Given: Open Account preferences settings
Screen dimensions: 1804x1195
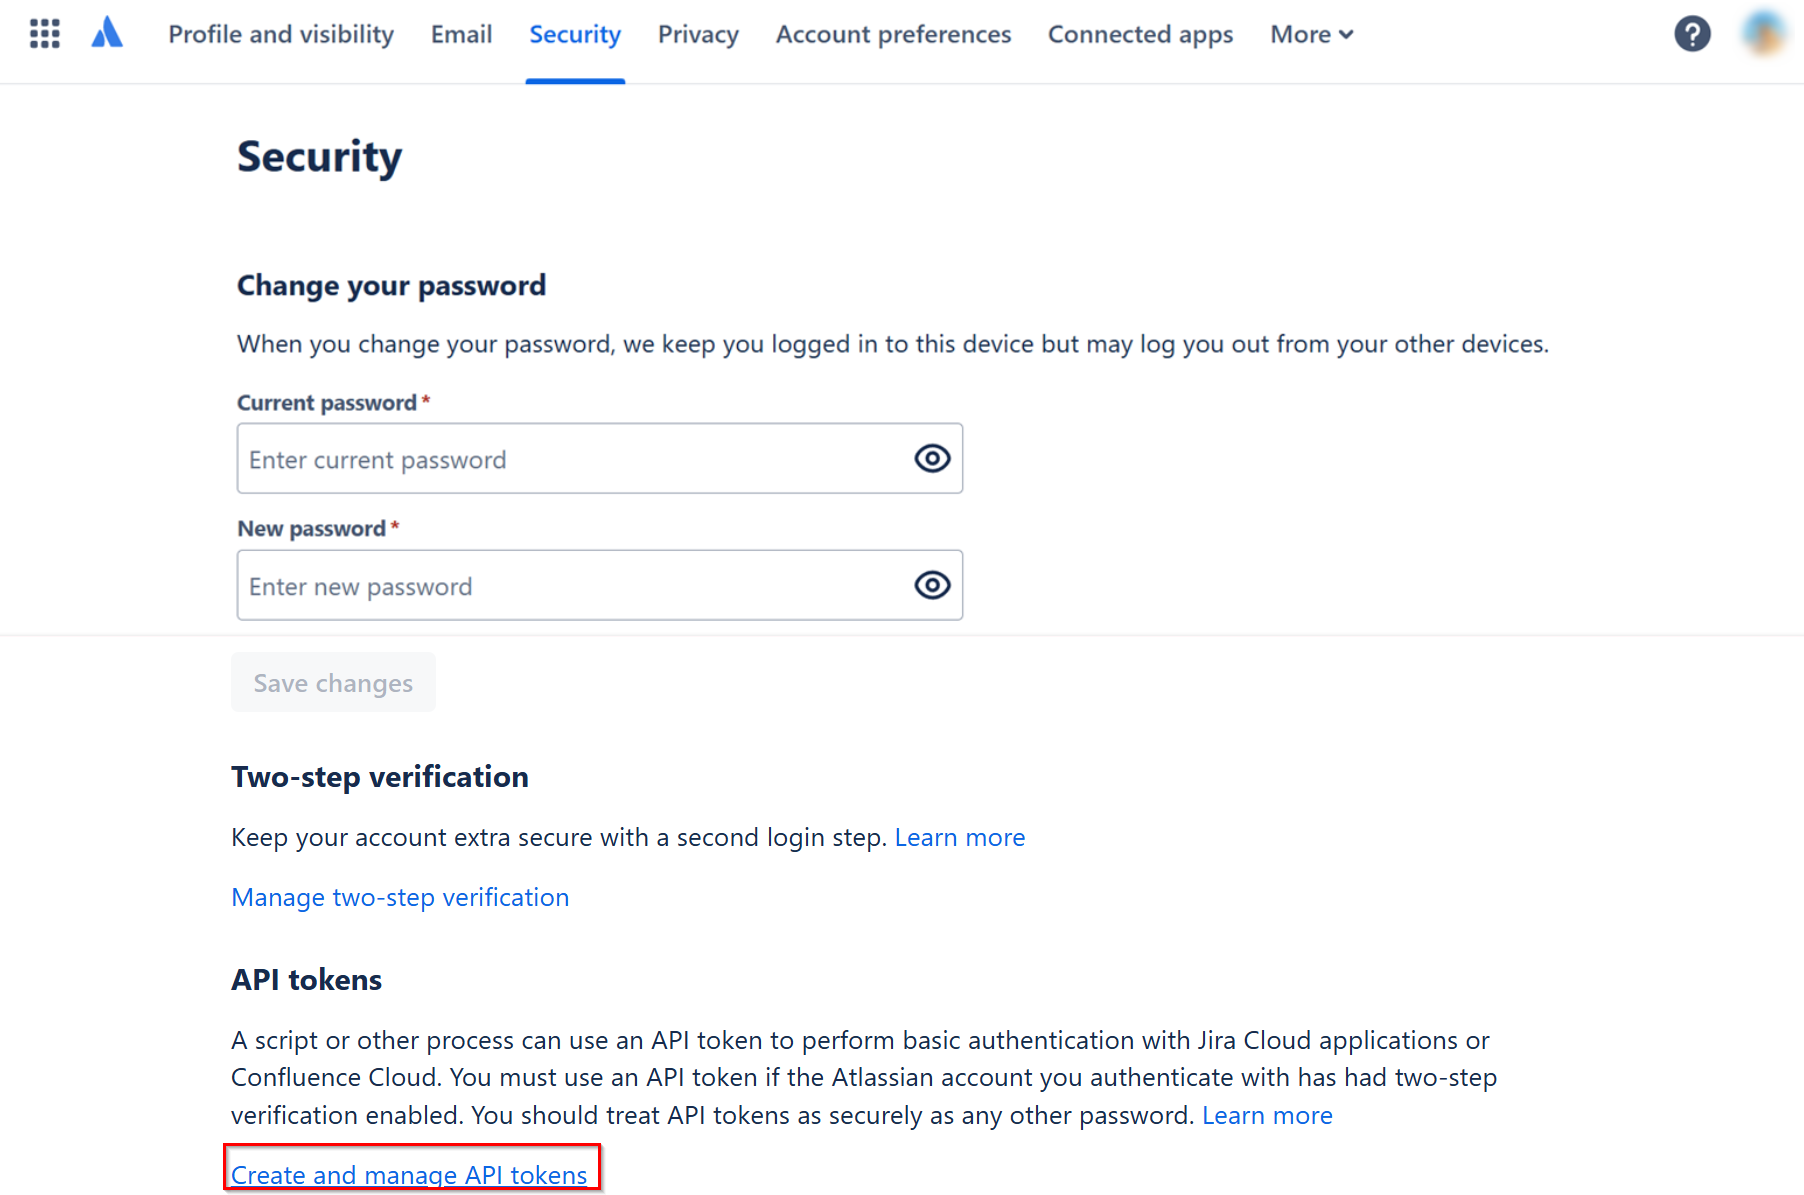Looking at the screenshot, I should [893, 33].
